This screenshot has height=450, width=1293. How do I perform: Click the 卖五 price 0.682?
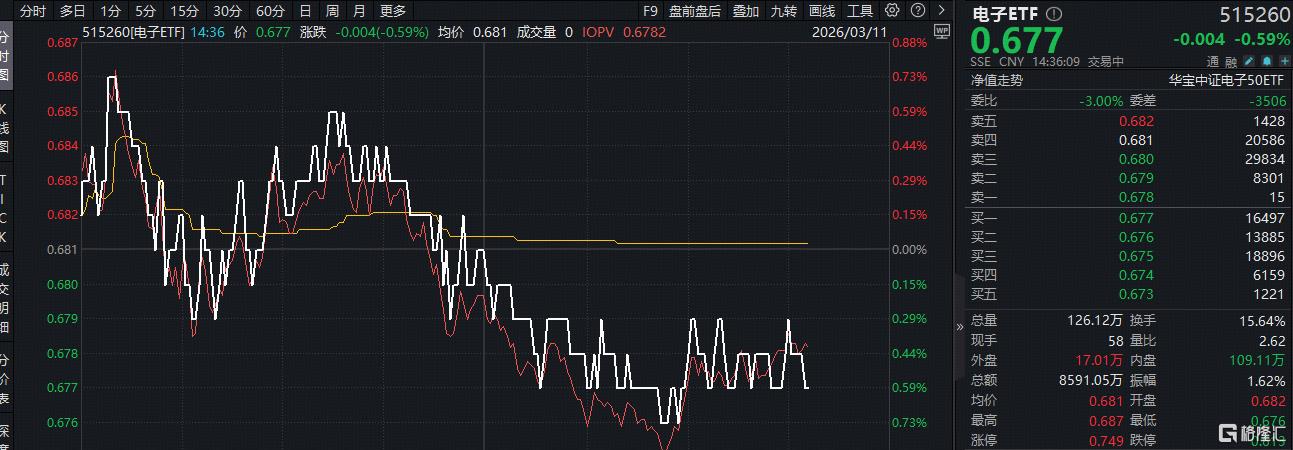[1136, 120]
